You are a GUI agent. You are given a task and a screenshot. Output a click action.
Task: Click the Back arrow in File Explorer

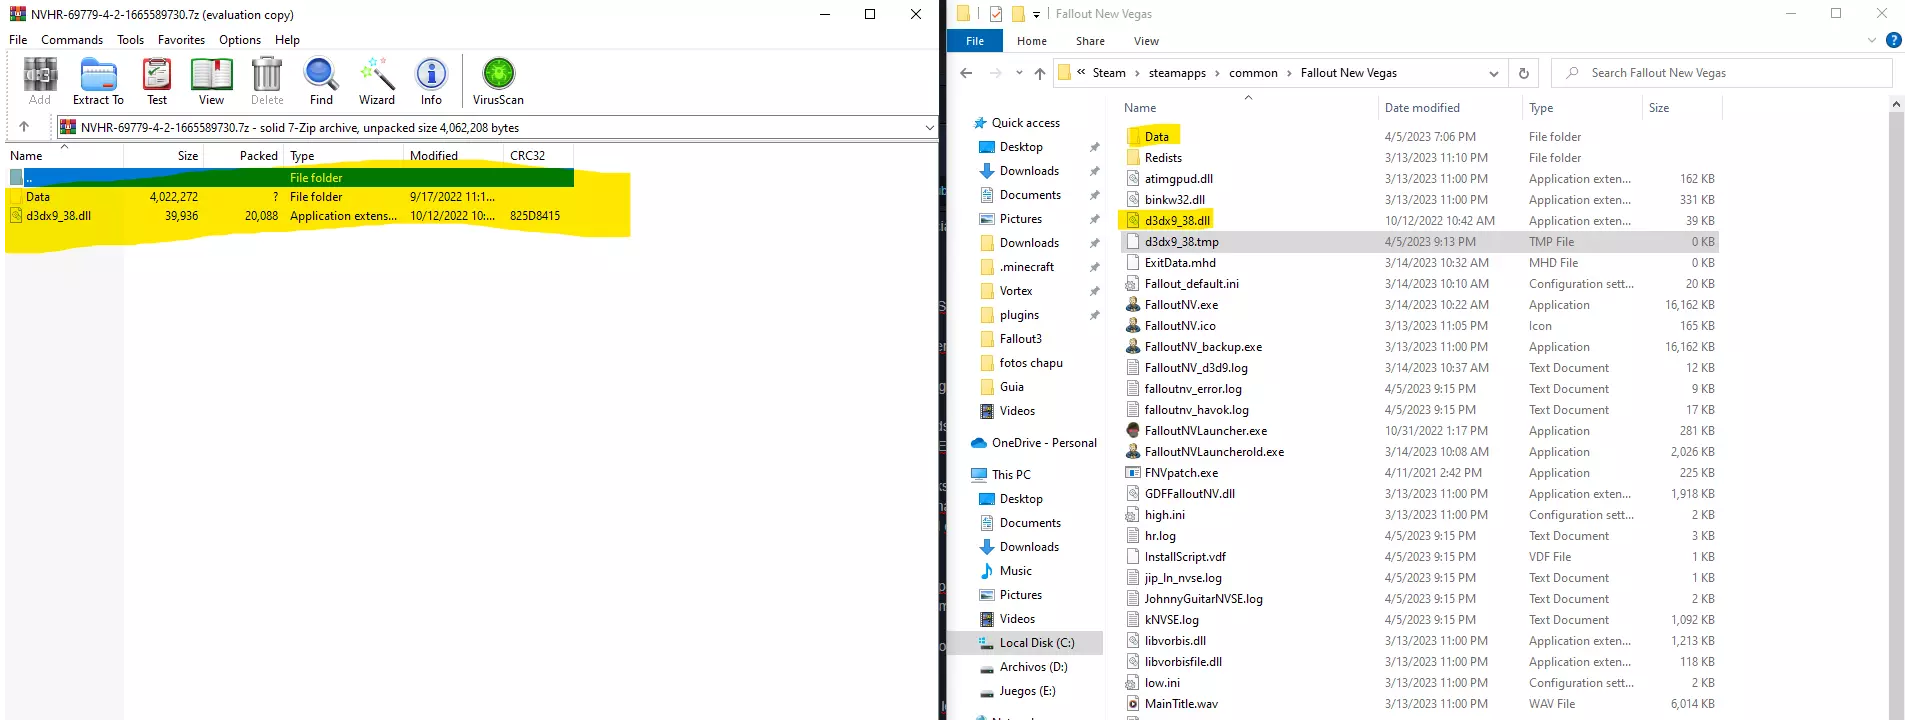pos(966,73)
